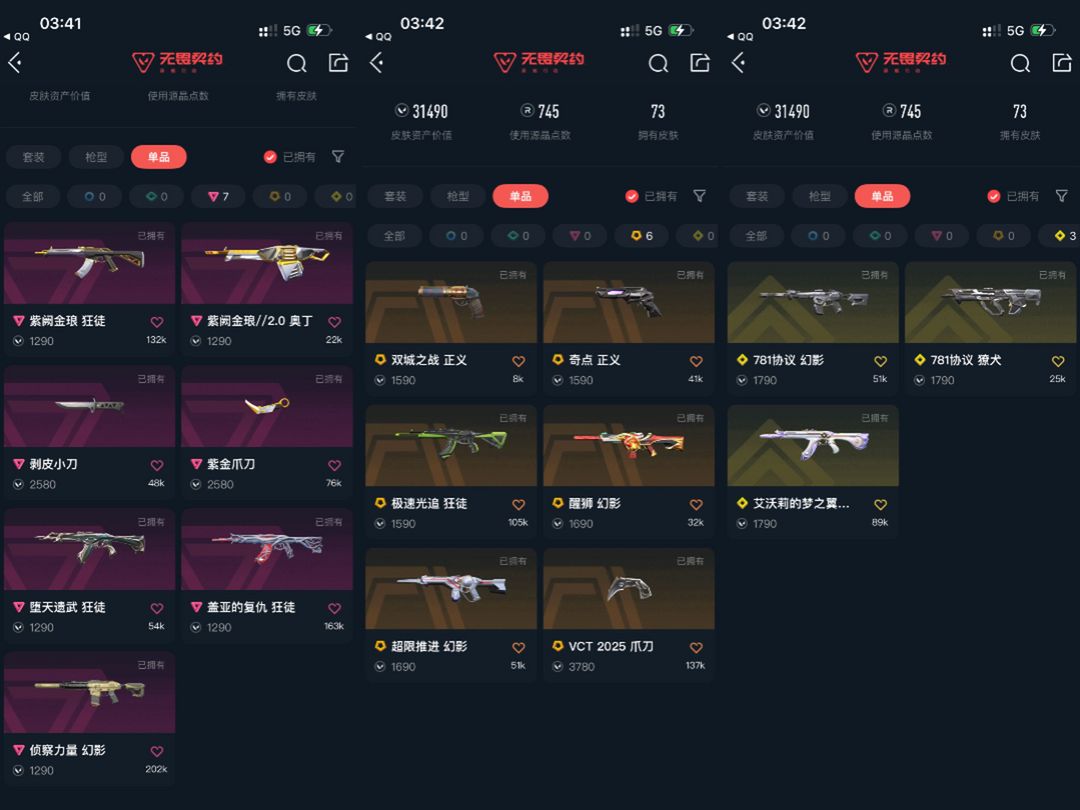Select the orange tier chip showing 6
This screenshot has width=1080, height=810.
coord(641,236)
